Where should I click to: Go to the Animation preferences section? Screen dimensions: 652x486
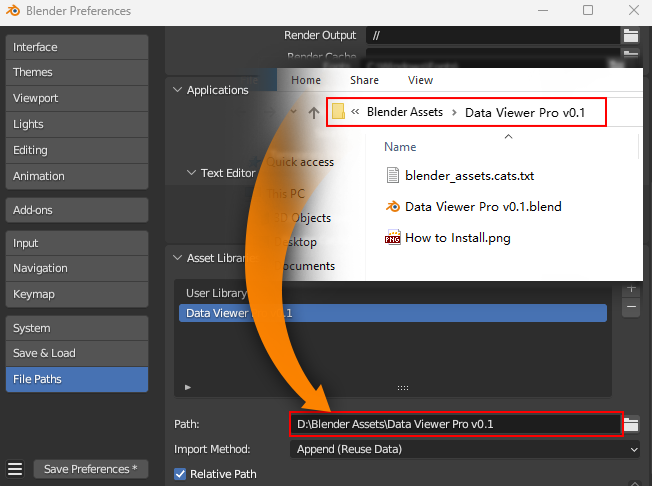pos(77,176)
